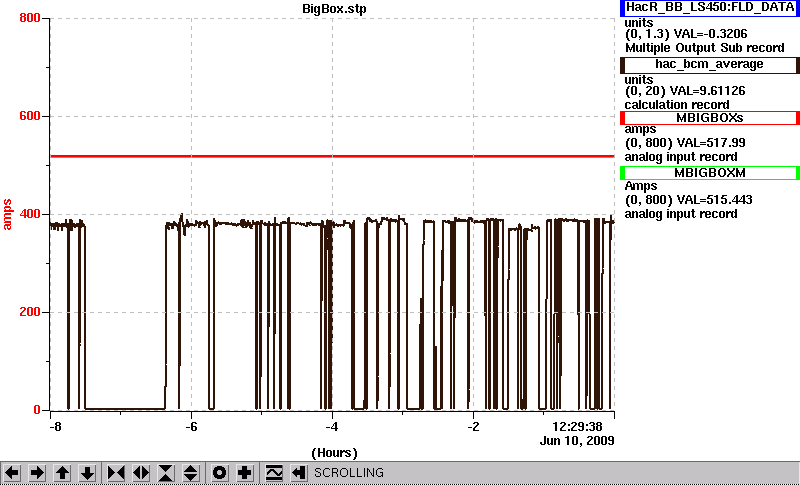Click the VAL=515.443 reading for MBIGBOXM

tap(713, 200)
